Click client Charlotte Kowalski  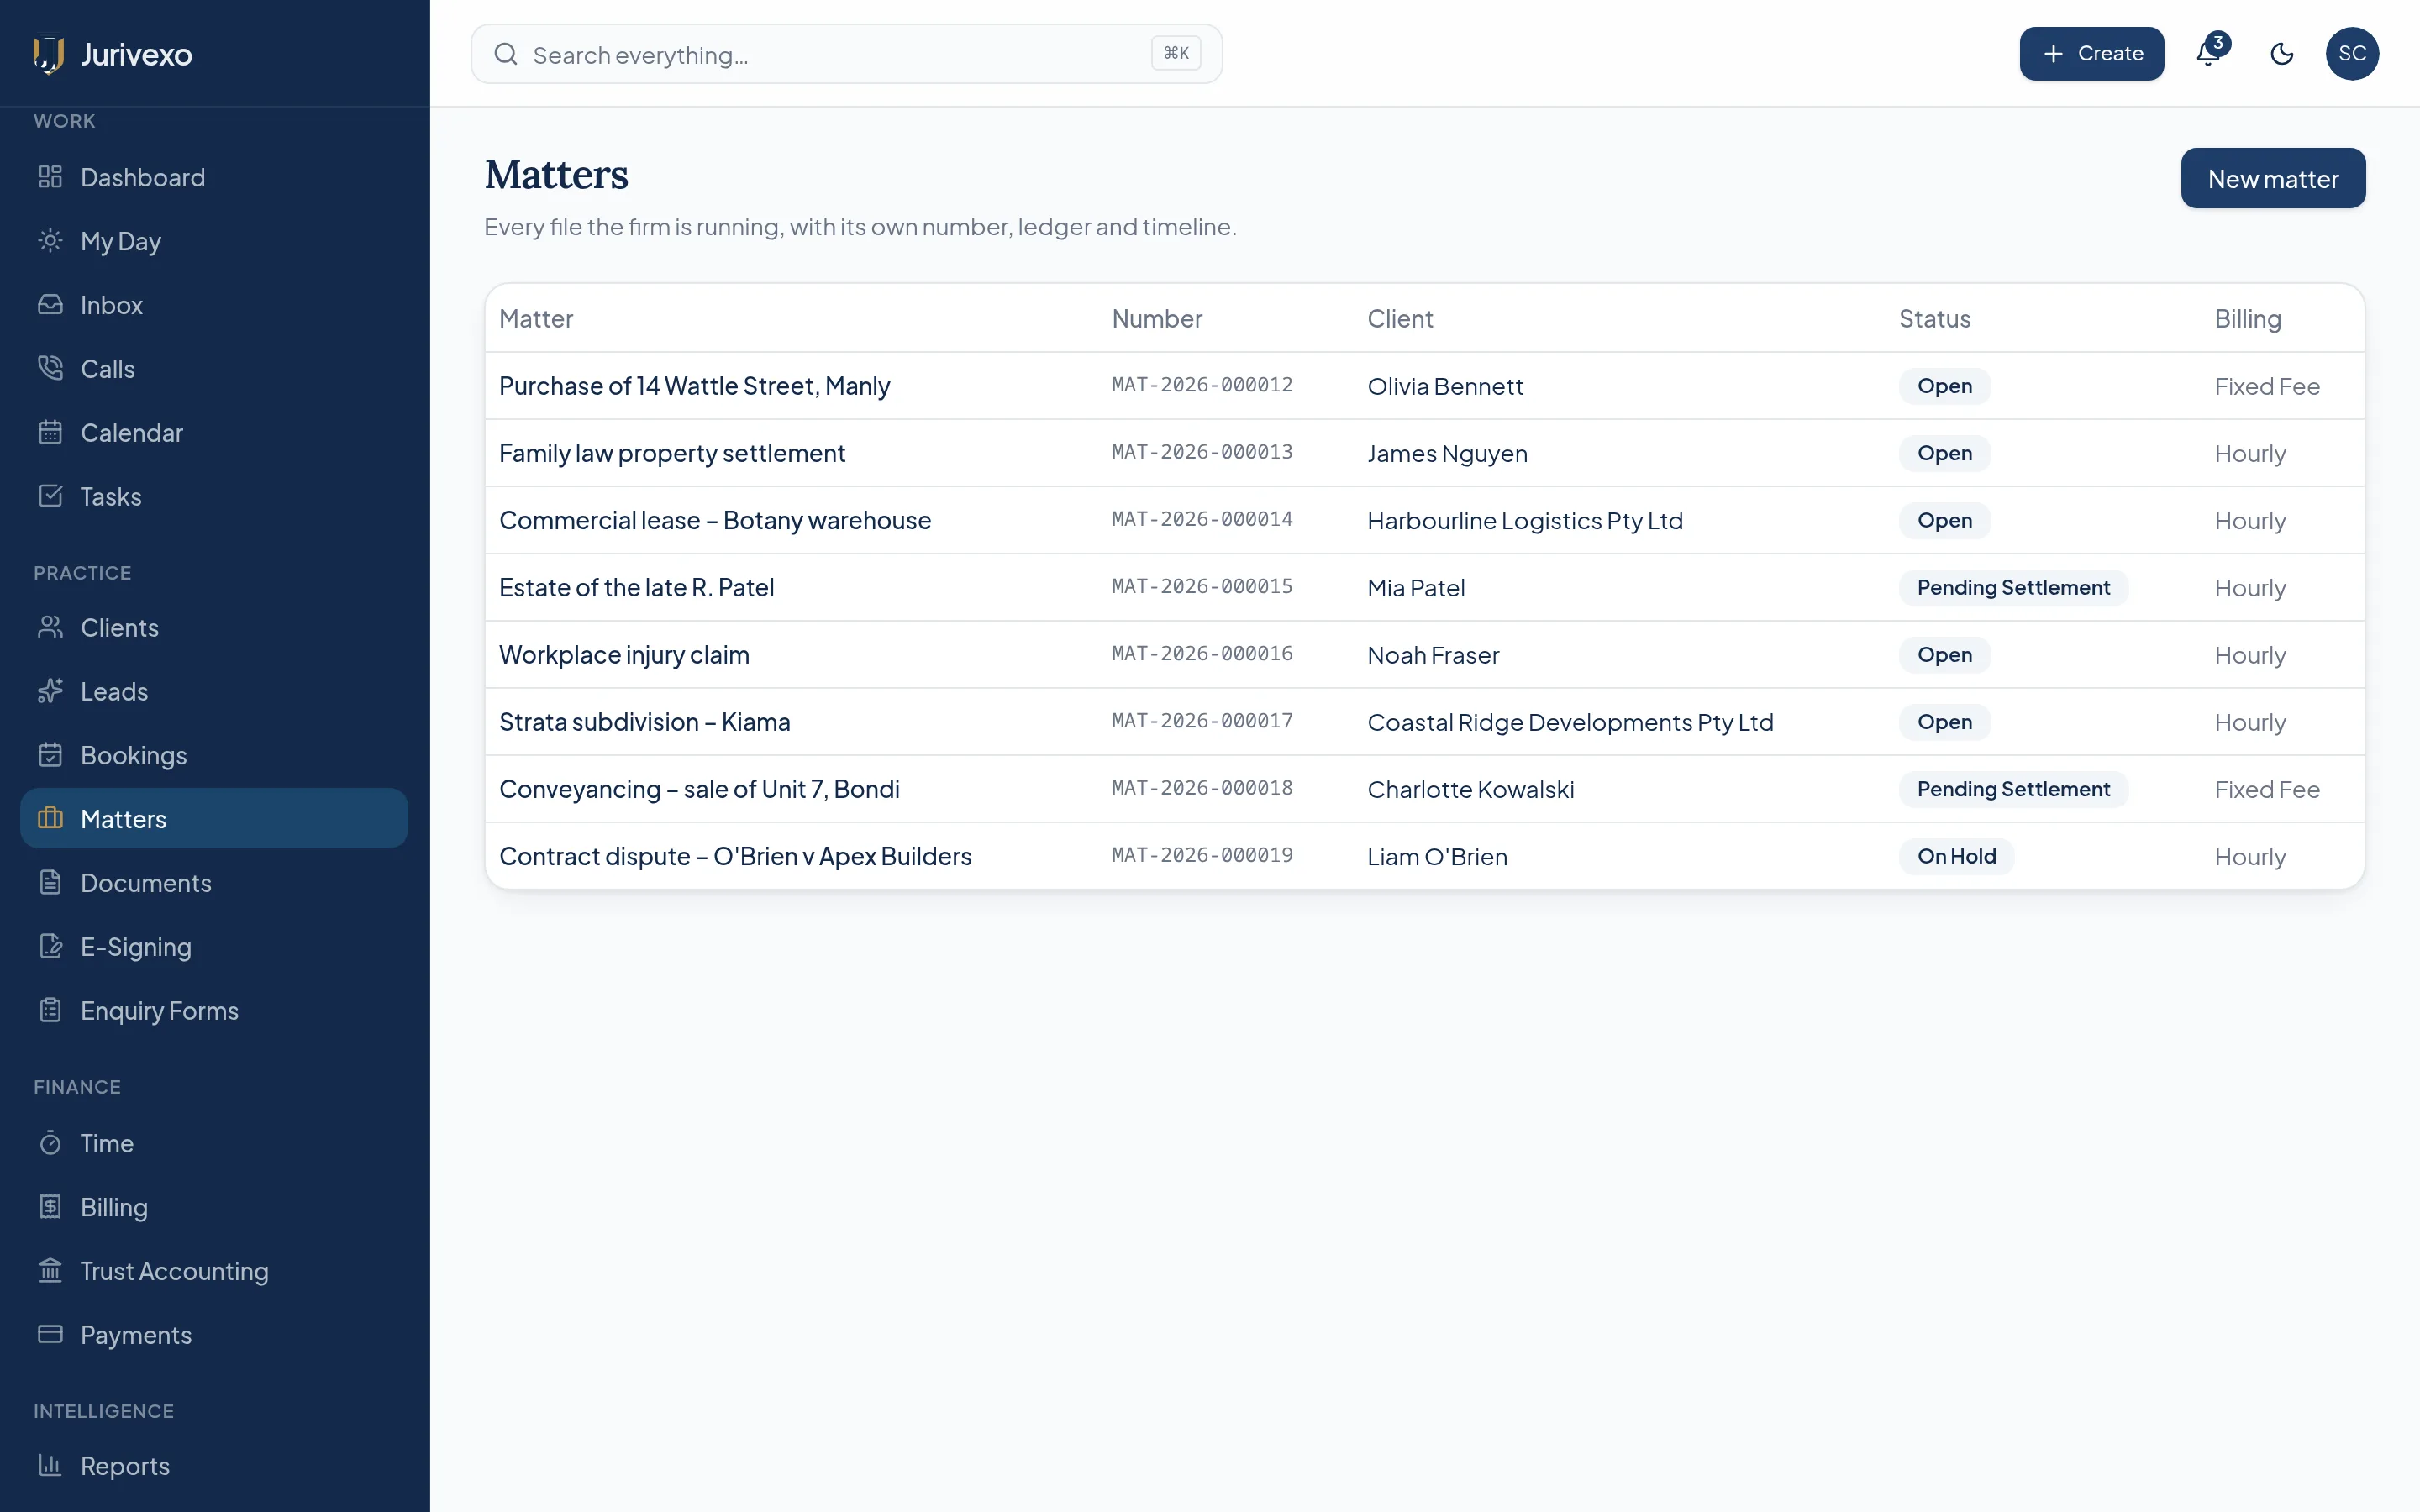[1470, 789]
